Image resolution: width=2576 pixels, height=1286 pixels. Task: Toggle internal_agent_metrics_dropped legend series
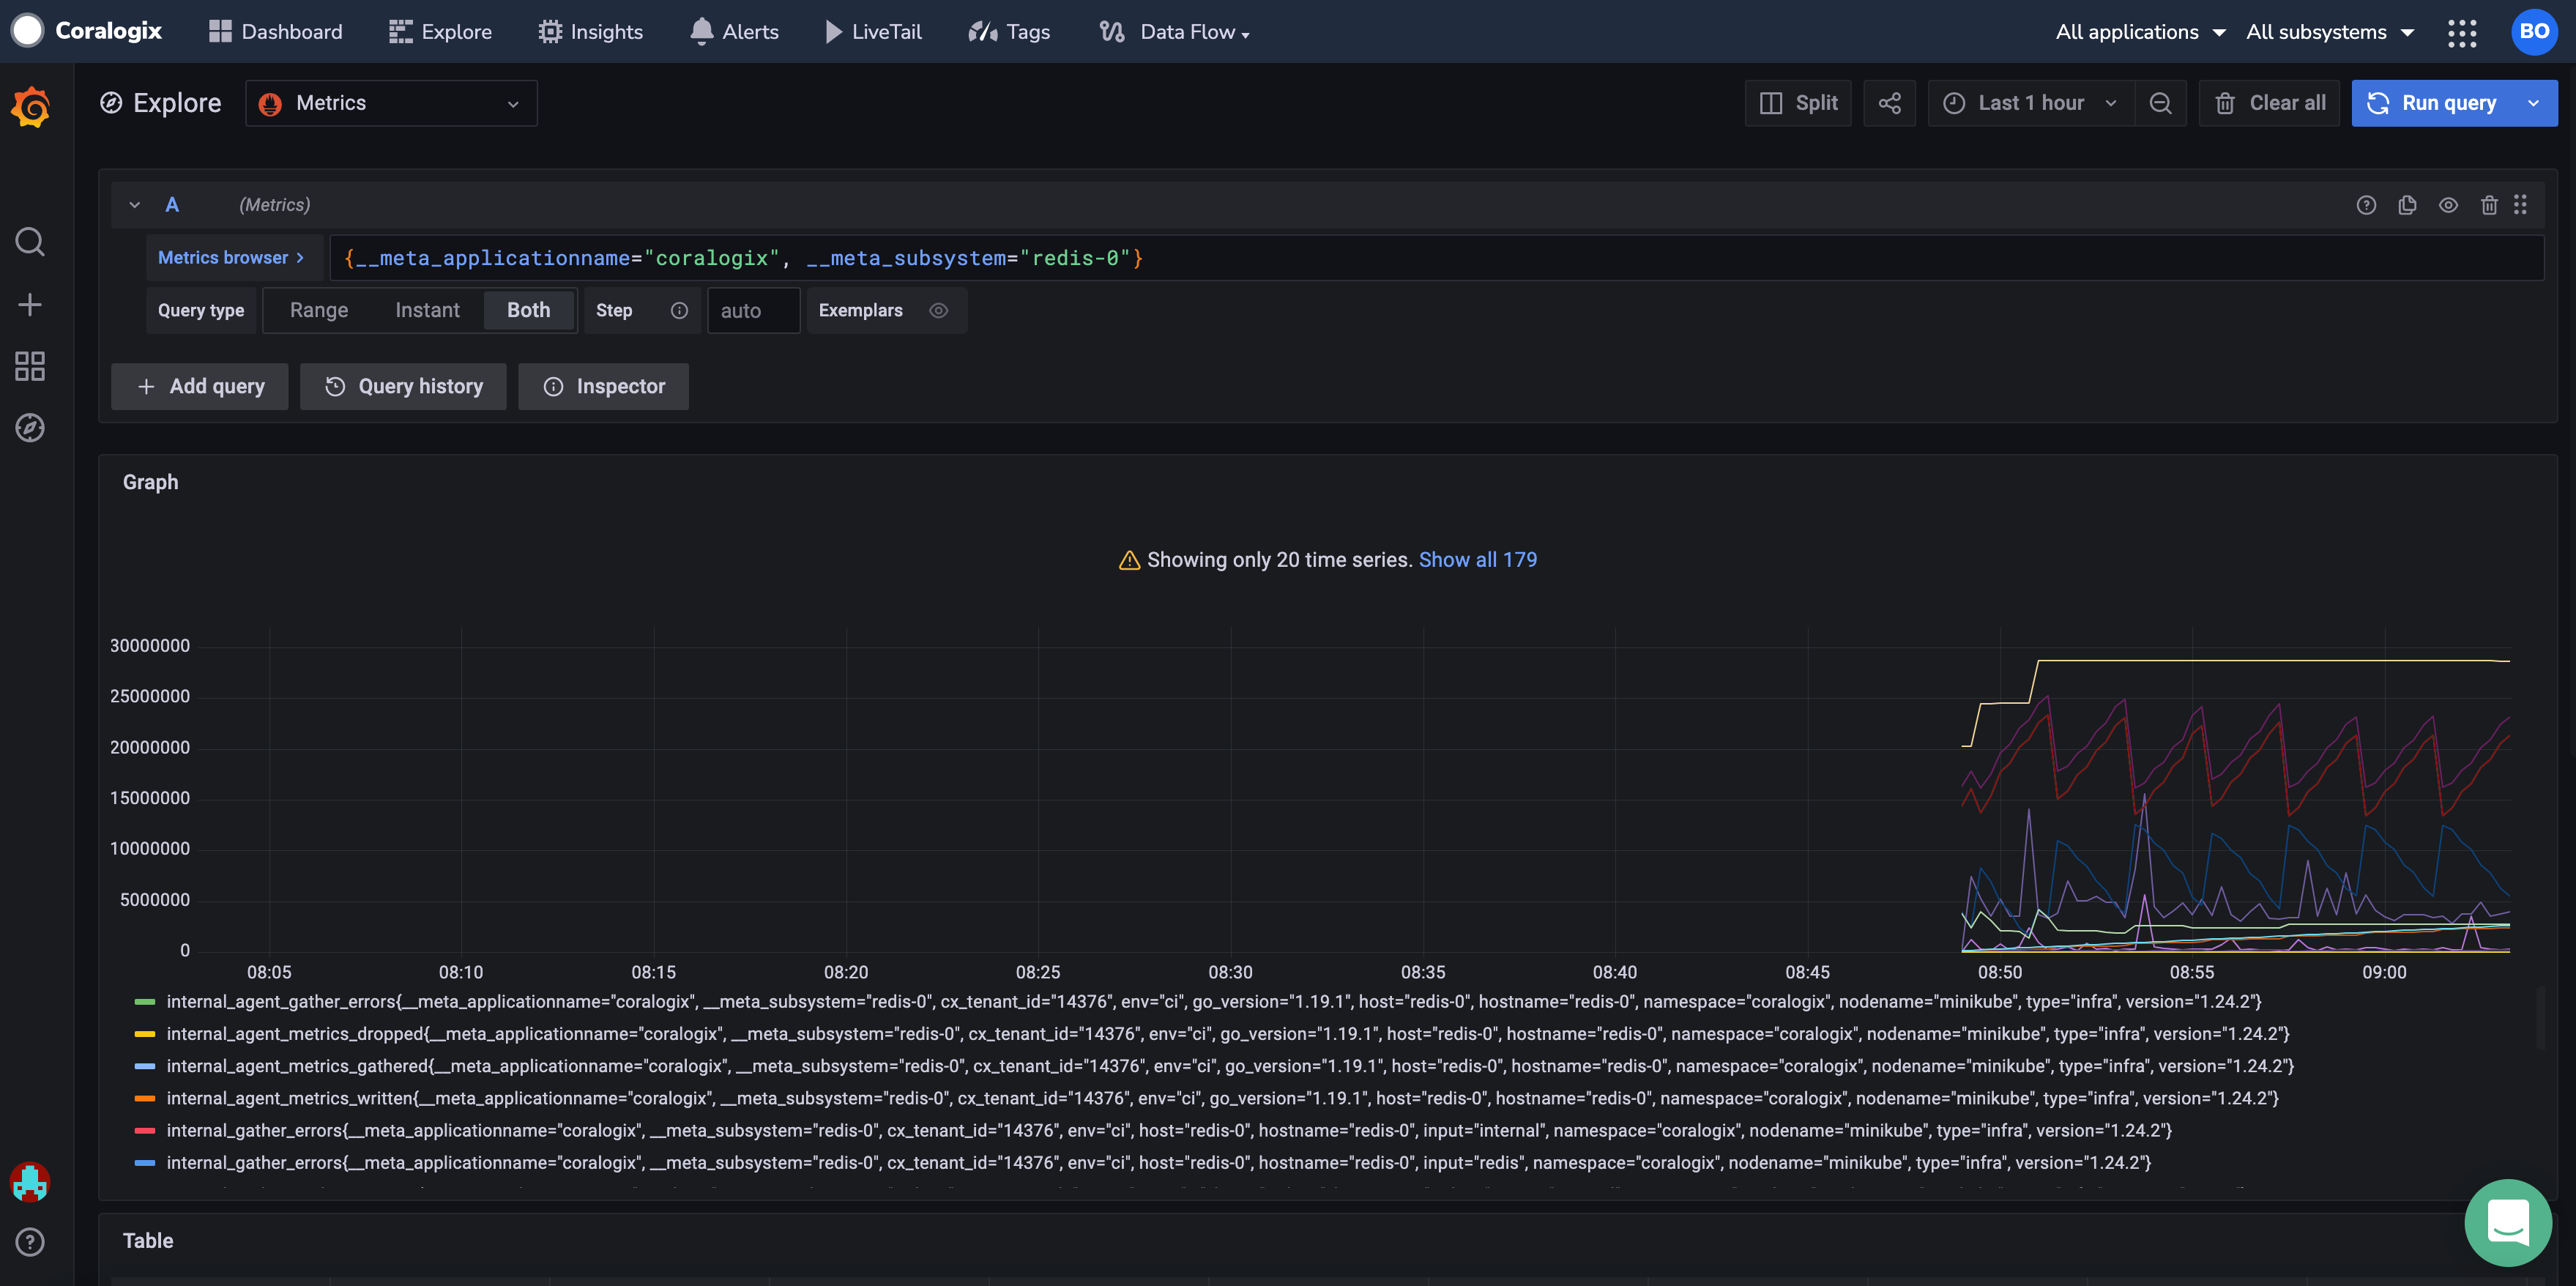click(x=1227, y=1033)
